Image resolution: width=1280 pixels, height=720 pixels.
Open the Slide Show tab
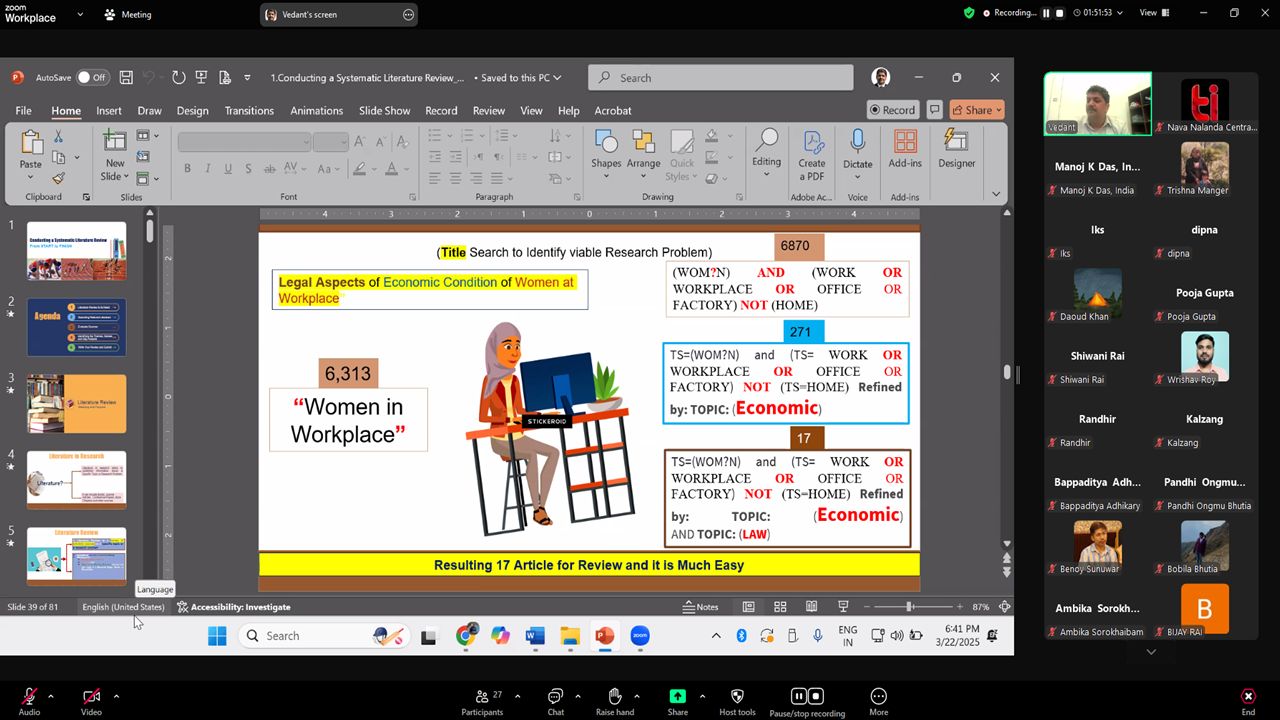384,111
